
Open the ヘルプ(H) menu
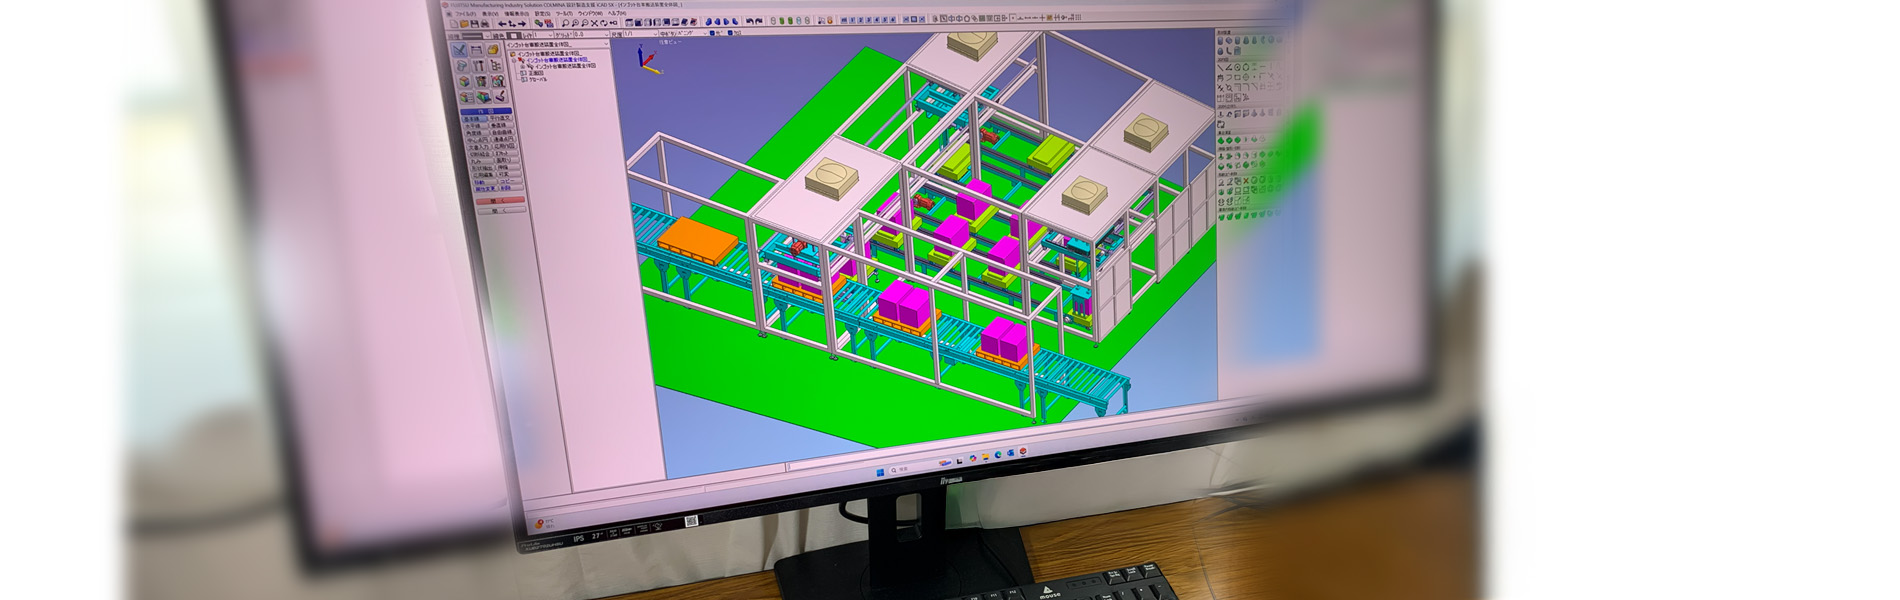[x=617, y=14]
